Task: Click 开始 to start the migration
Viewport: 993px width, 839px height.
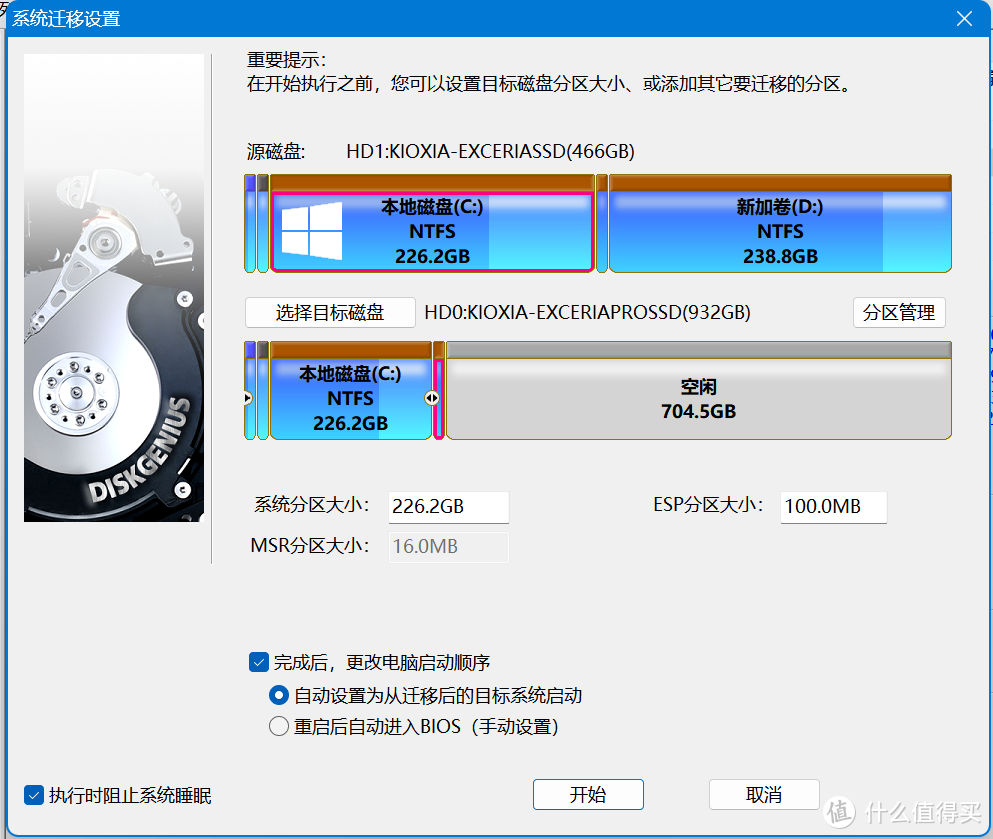Action: [x=588, y=794]
